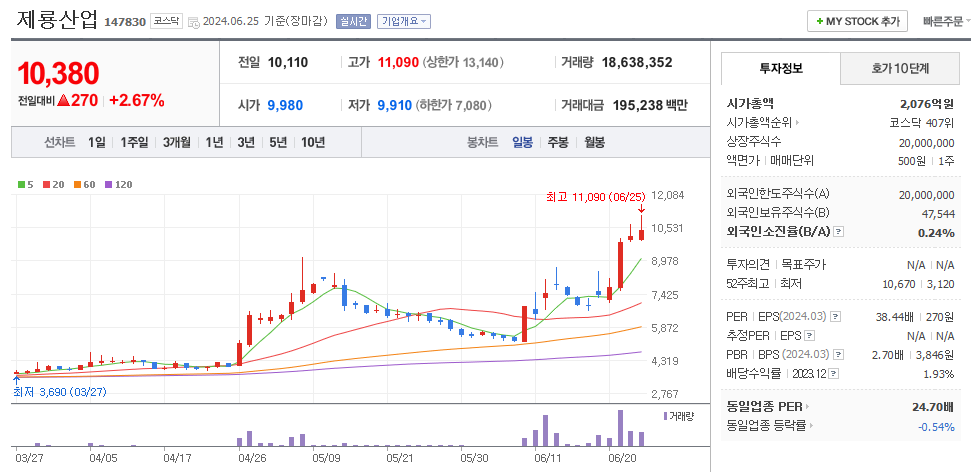Click the green 5-day moving average swatch
980x472 pixels.
click(21, 184)
